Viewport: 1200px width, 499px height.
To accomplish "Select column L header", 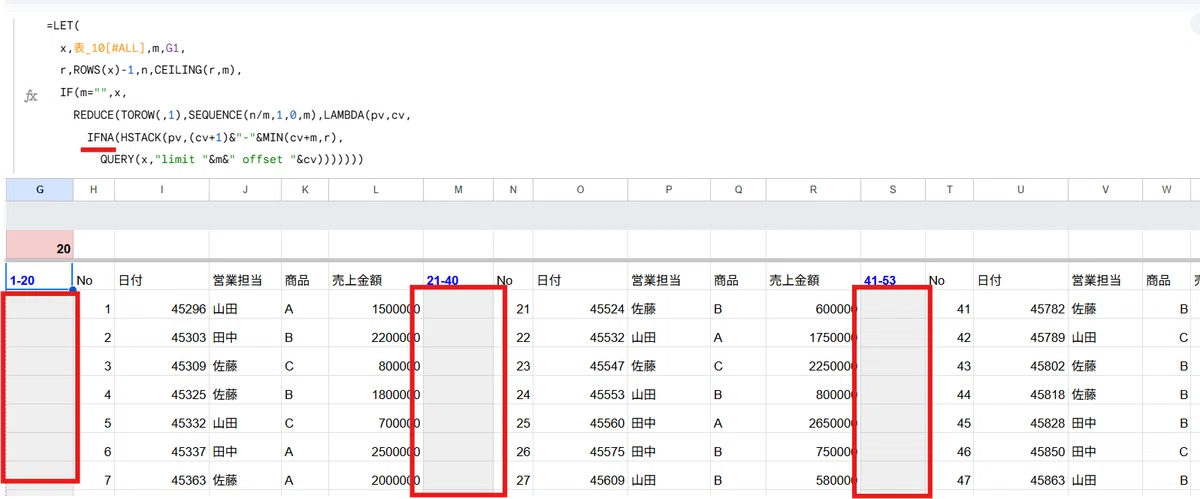I will [375, 189].
